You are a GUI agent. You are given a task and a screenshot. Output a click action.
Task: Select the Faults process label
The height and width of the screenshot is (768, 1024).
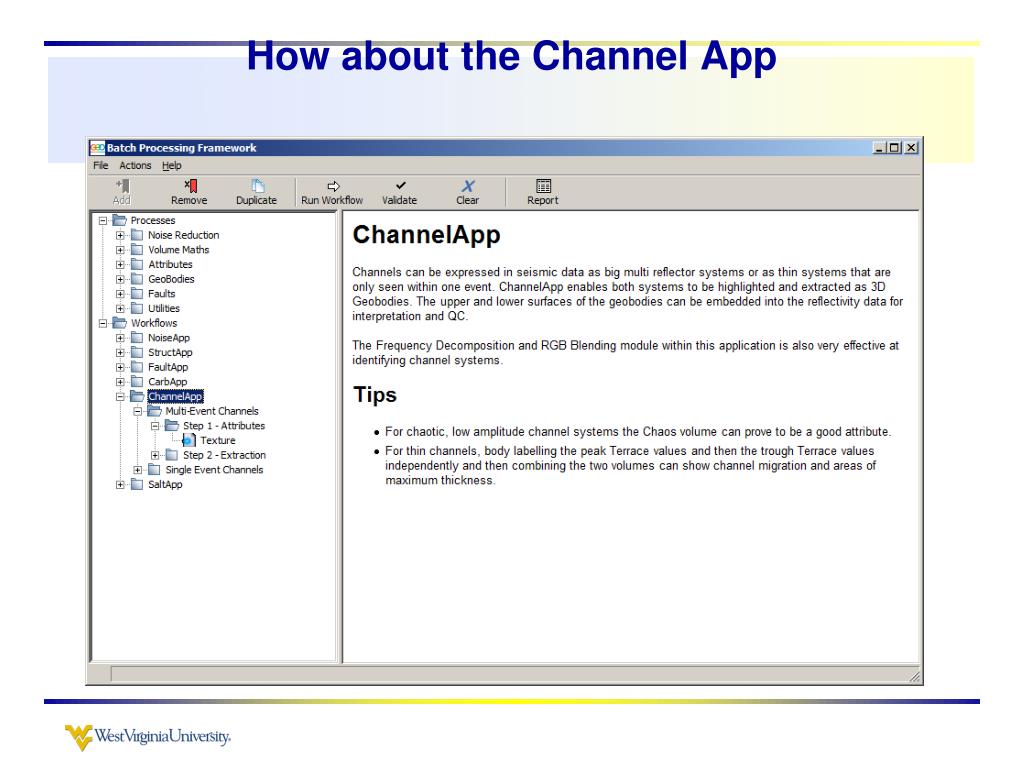click(x=161, y=294)
